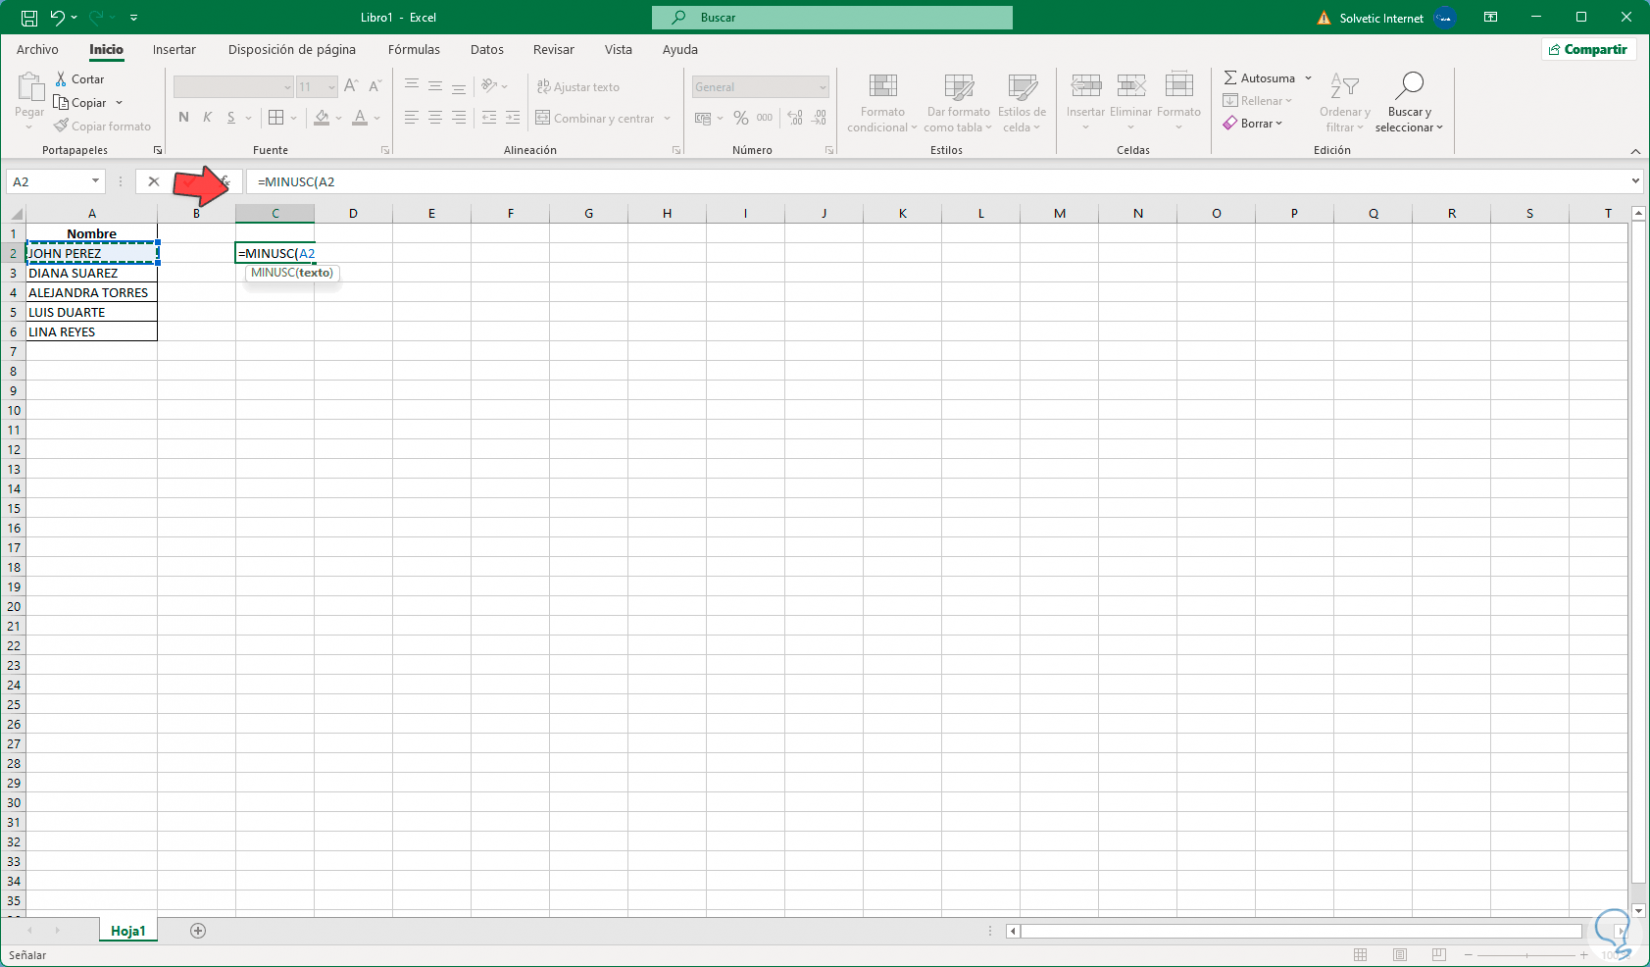Viewport: 1650px width, 967px height.
Task: Click the Eliminar cells icon
Action: pyautogui.click(x=1131, y=87)
